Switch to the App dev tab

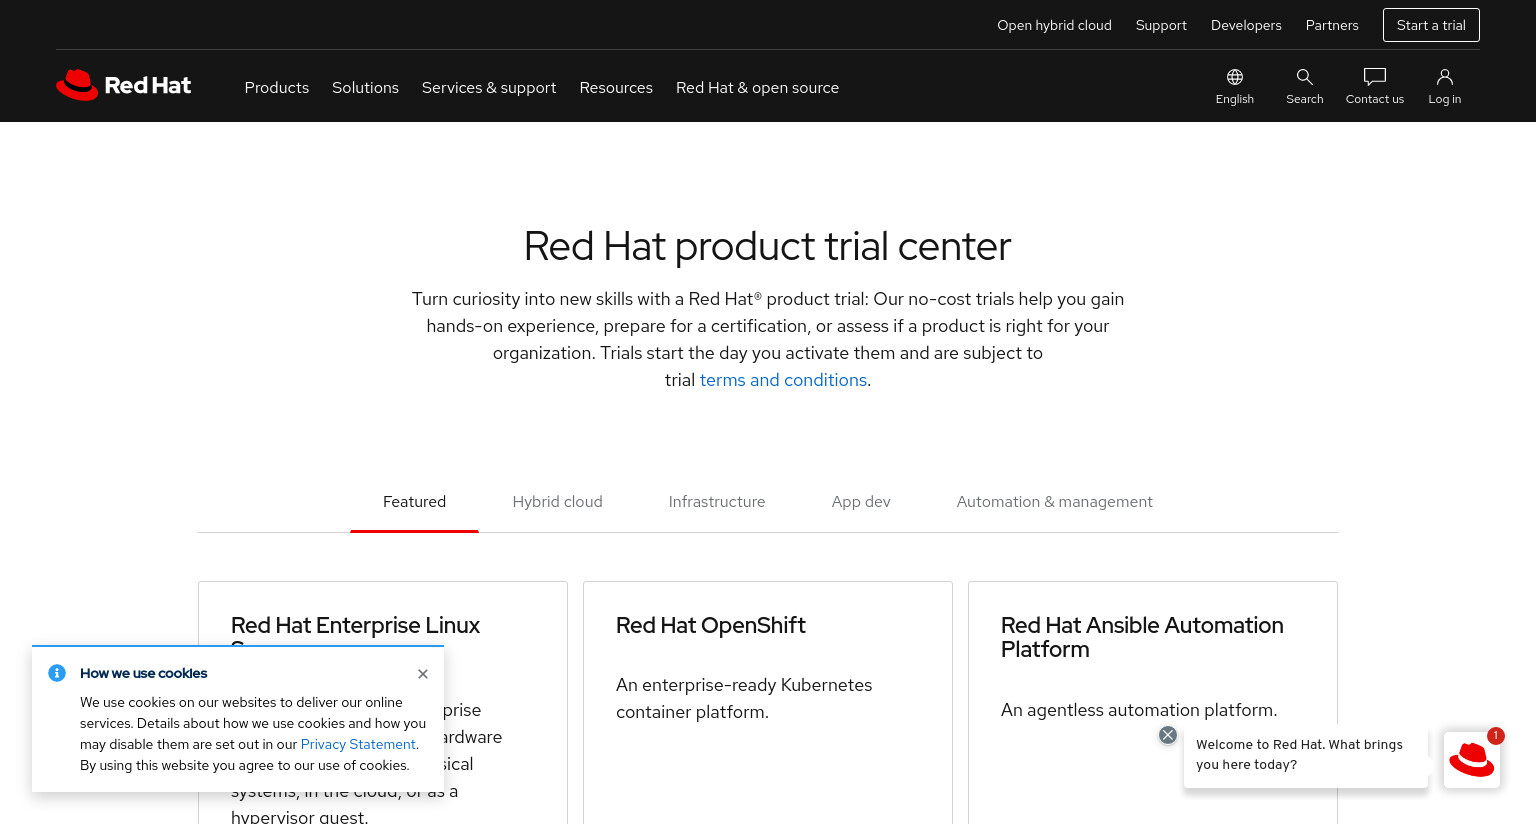[861, 502]
